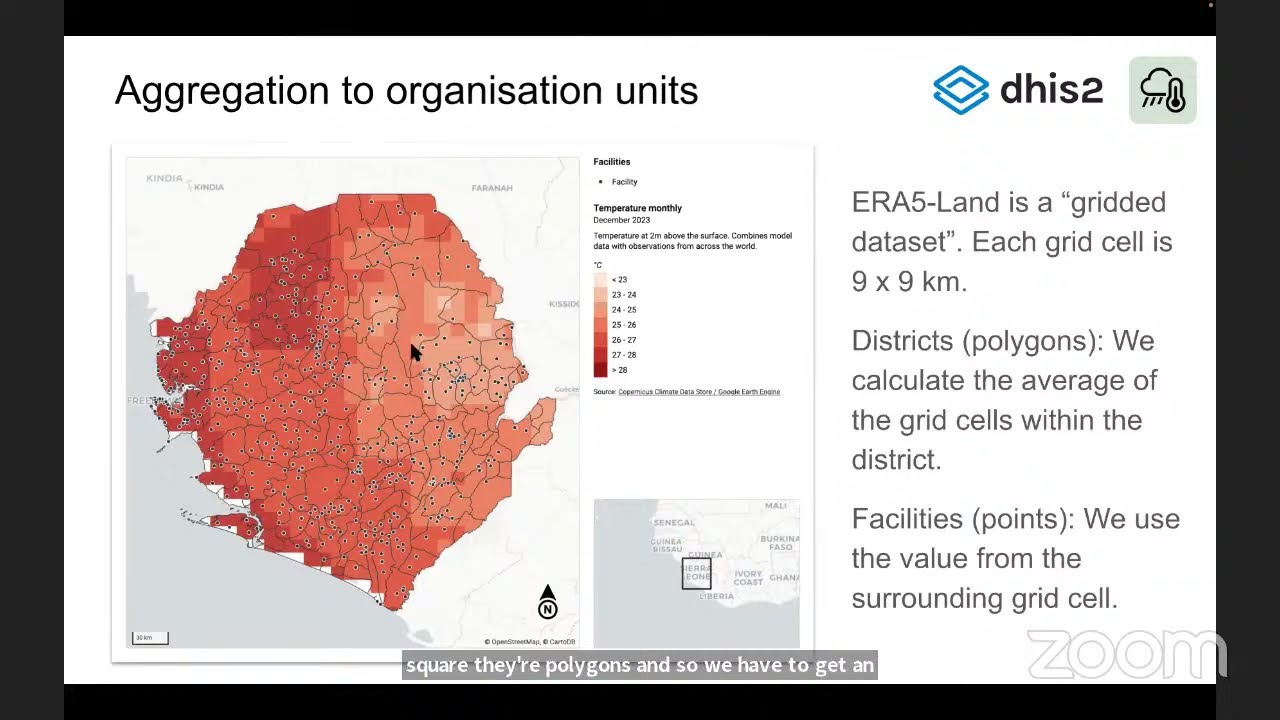Click the north arrow compass icon
The width and height of the screenshot is (1280, 720).
click(x=547, y=602)
